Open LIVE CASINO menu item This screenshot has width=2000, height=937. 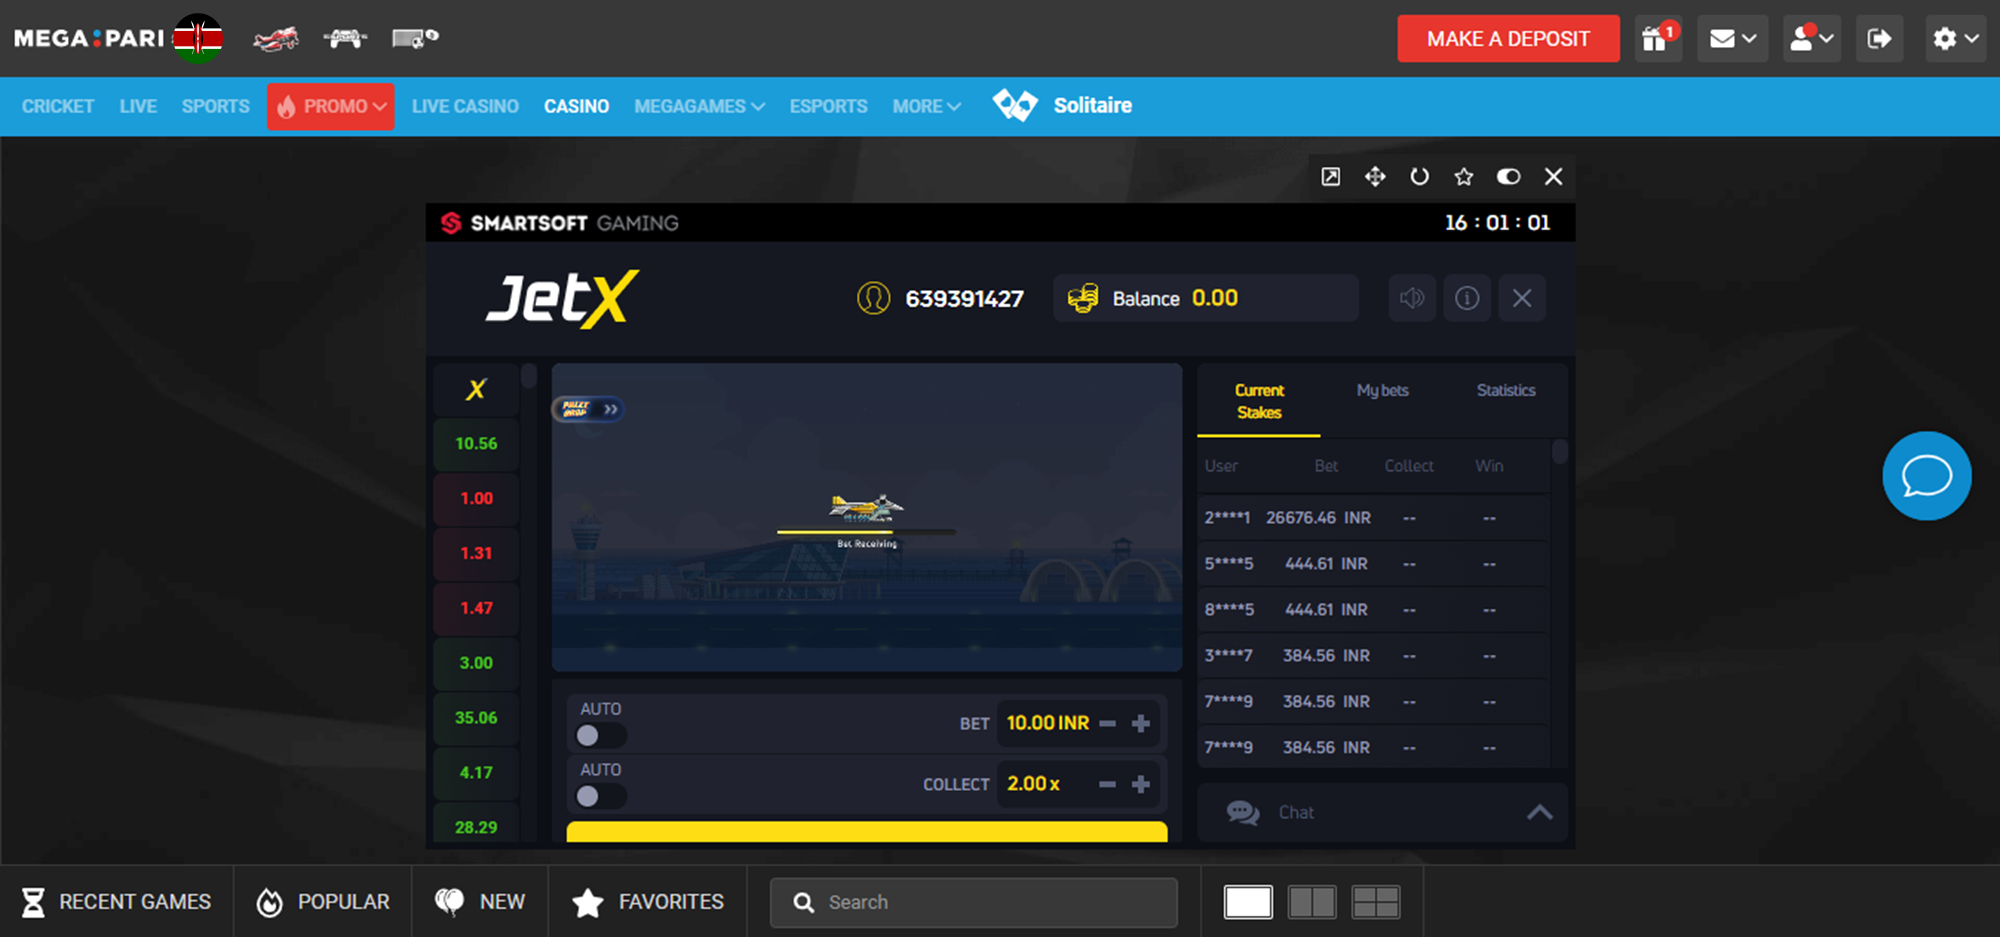click(465, 106)
